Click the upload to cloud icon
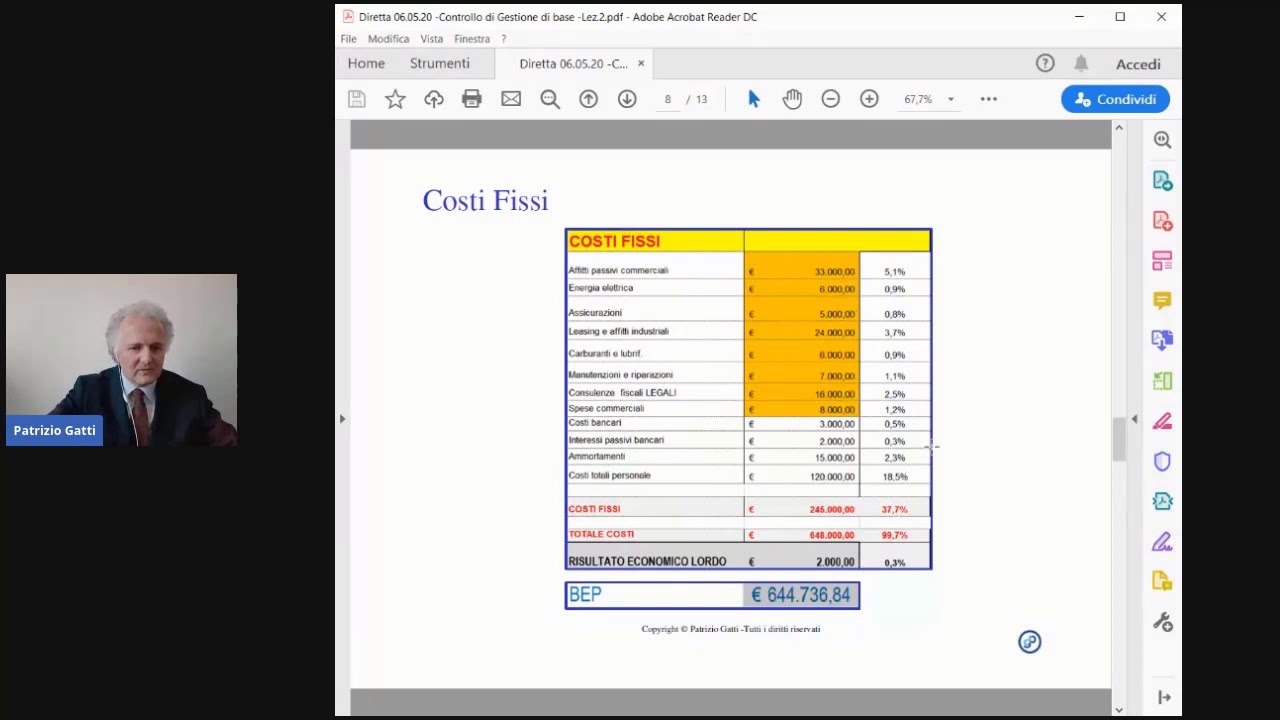The image size is (1280, 720). [x=434, y=99]
